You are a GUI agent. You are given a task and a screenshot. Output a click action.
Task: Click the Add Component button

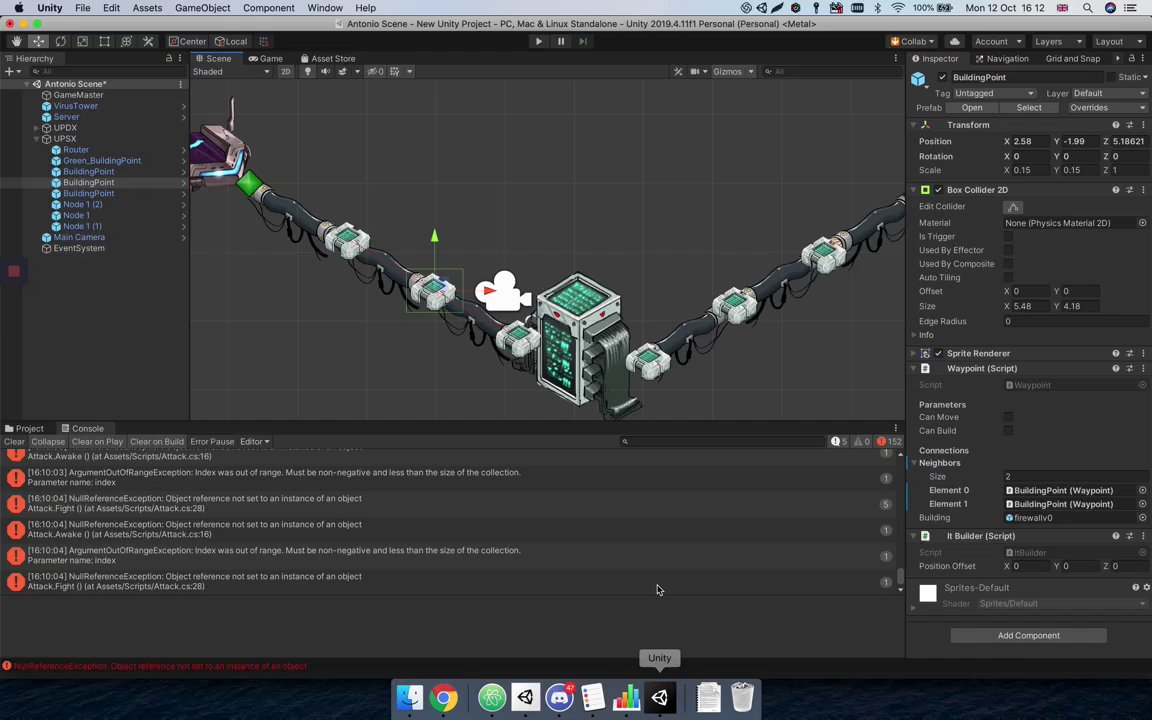tap(1029, 636)
